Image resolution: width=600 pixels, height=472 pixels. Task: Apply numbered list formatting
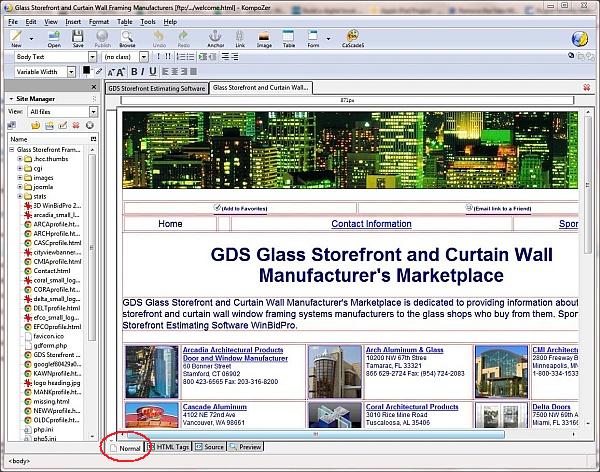pyautogui.click(x=181, y=57)
